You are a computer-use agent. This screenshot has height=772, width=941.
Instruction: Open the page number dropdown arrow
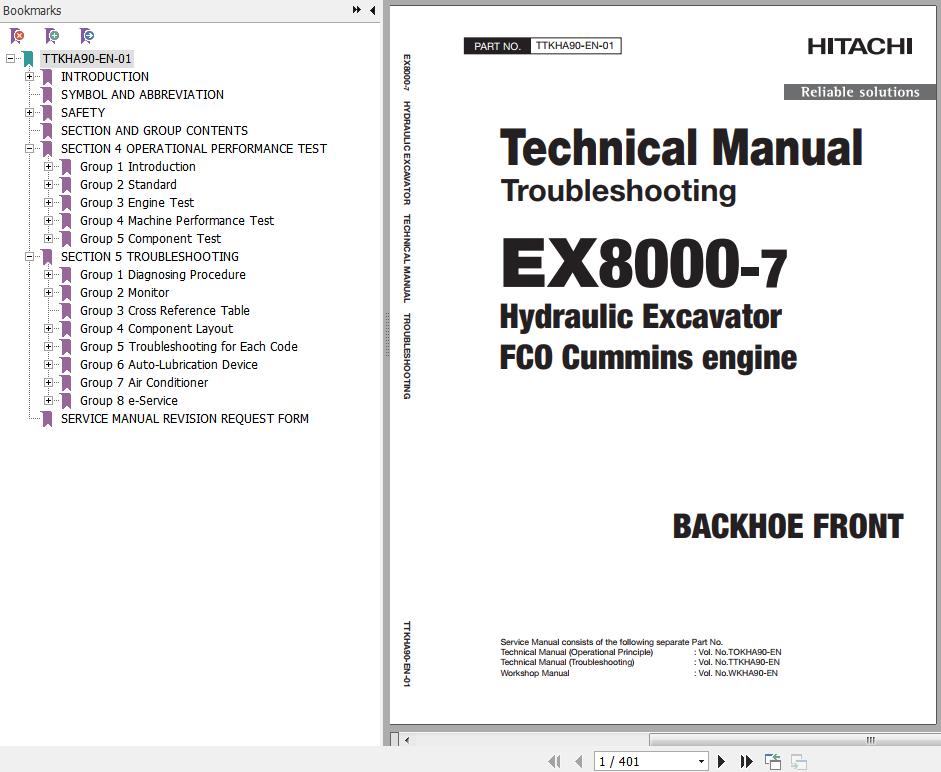[x=701, y=762]
